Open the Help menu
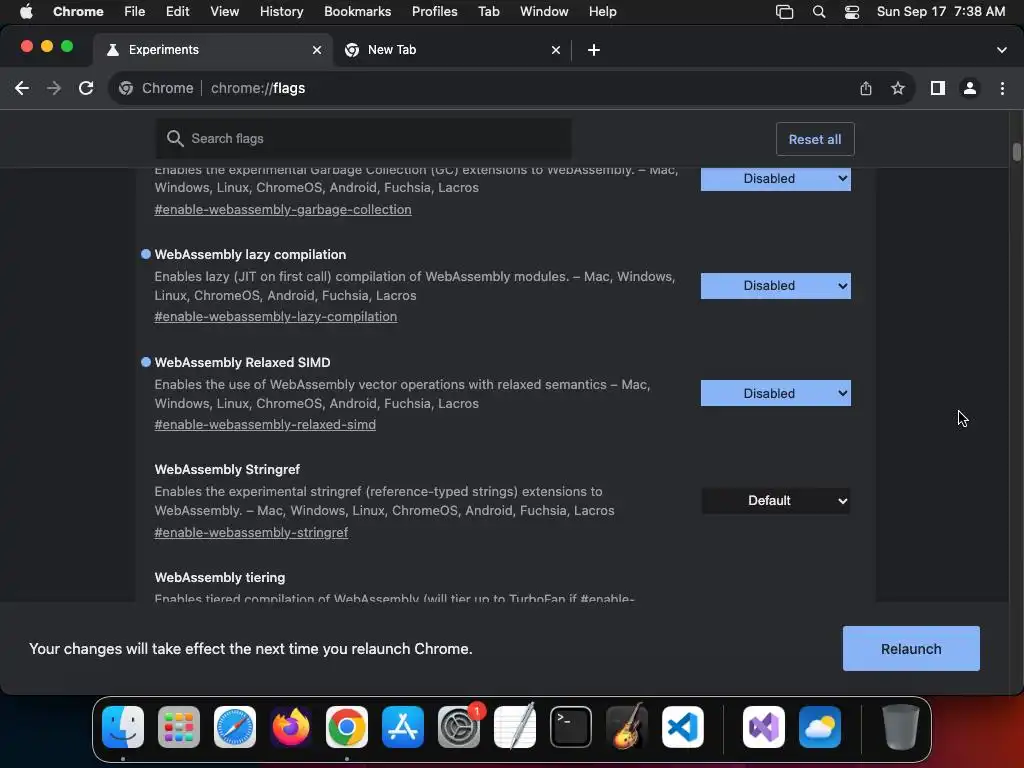The height and width of the screenshot is (768, 1024). (x=602, y=12)
